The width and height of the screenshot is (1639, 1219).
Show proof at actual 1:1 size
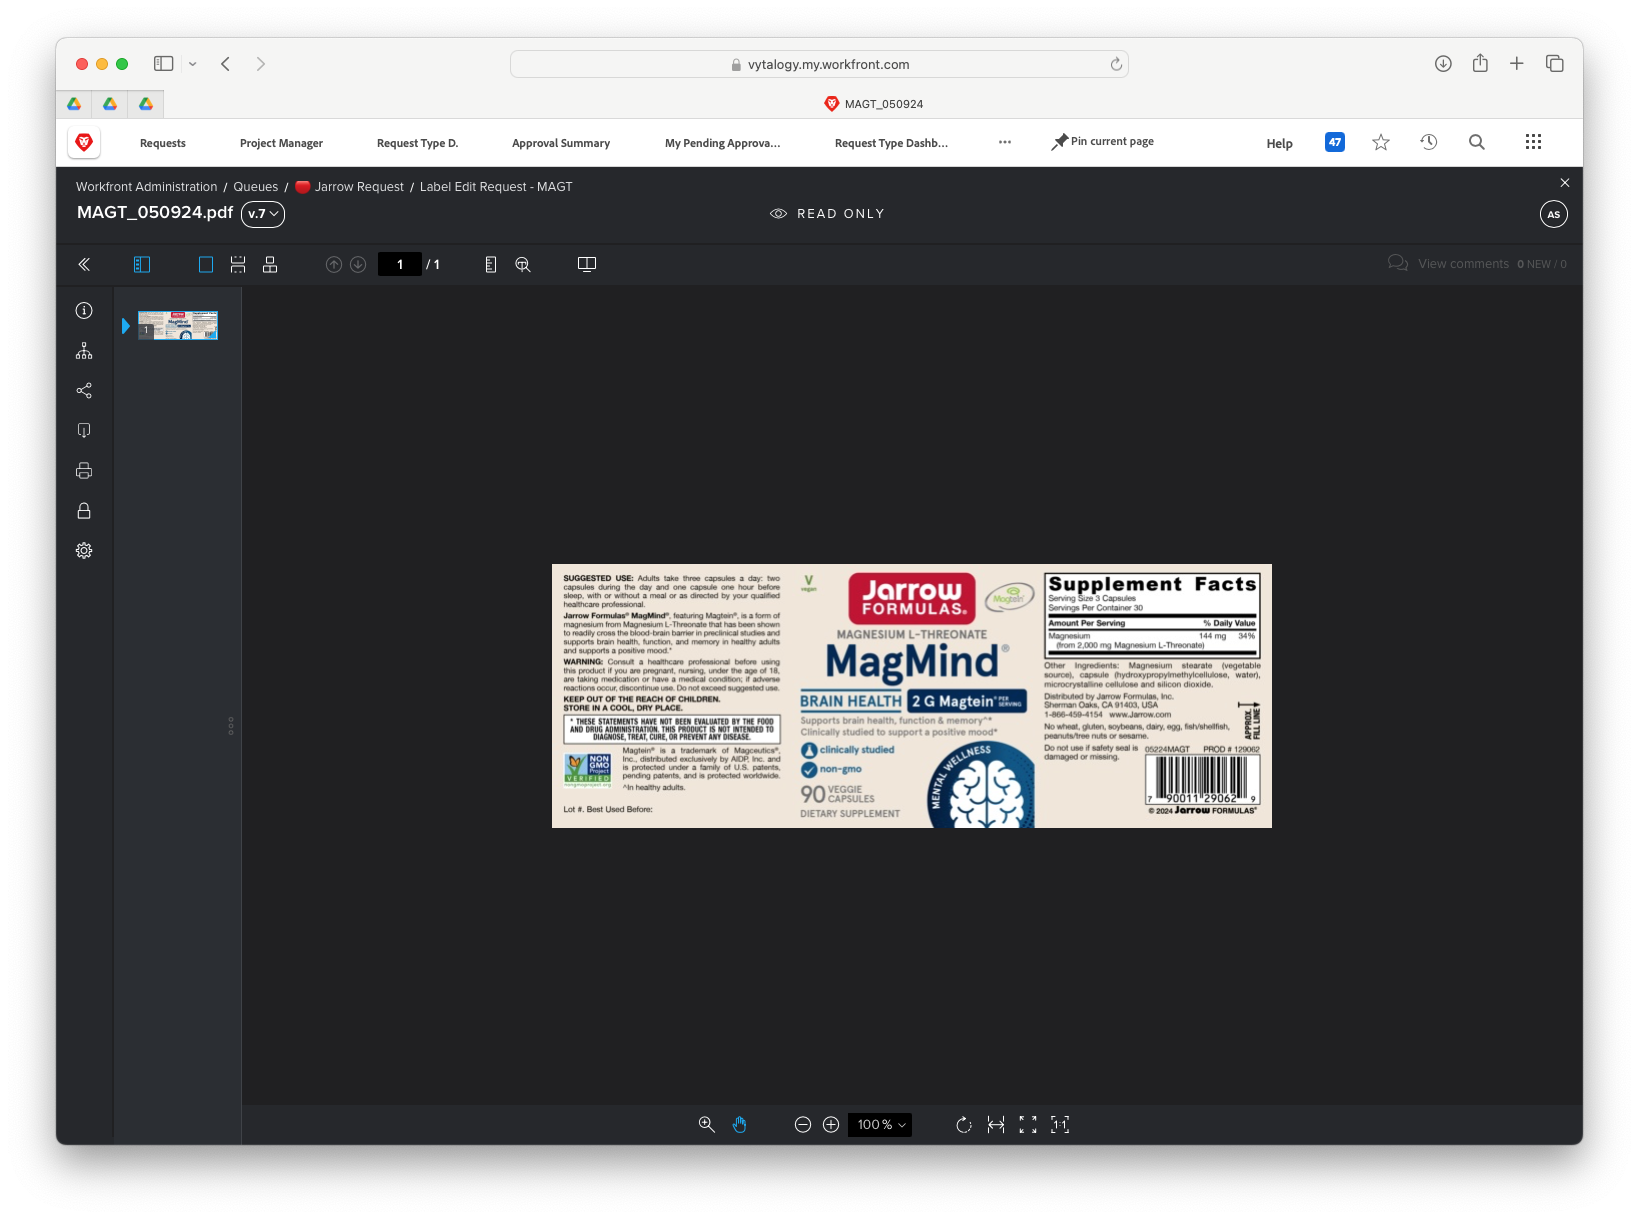1060,1125
